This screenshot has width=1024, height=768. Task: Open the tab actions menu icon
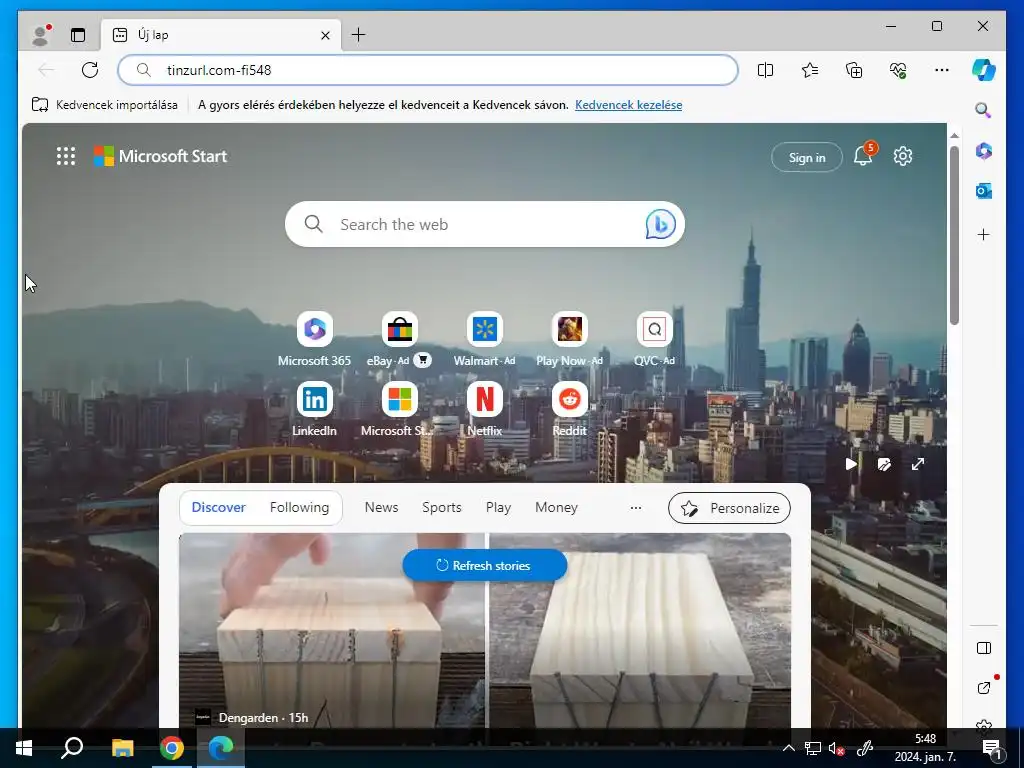(x=78, y=35)
